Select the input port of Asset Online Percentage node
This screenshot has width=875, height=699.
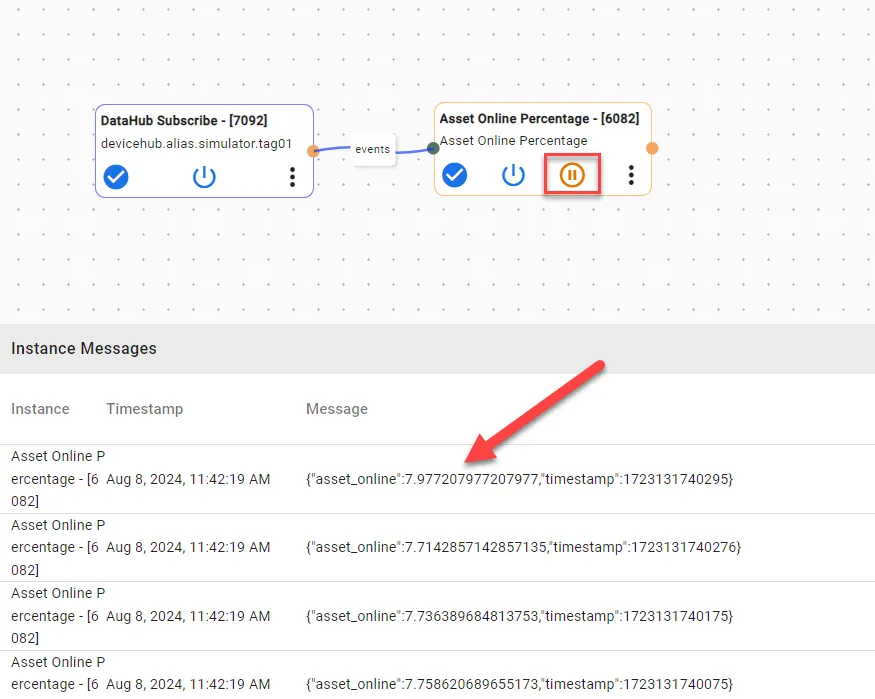433,148
